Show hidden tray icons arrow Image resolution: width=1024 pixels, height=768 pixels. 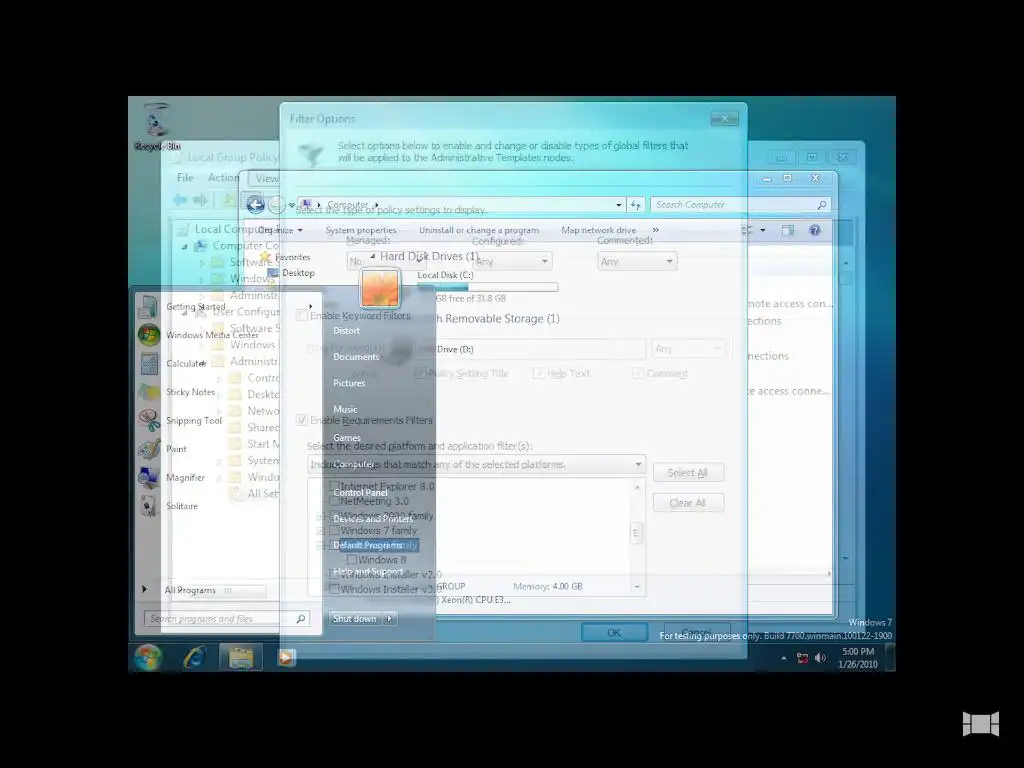point(784,658)
